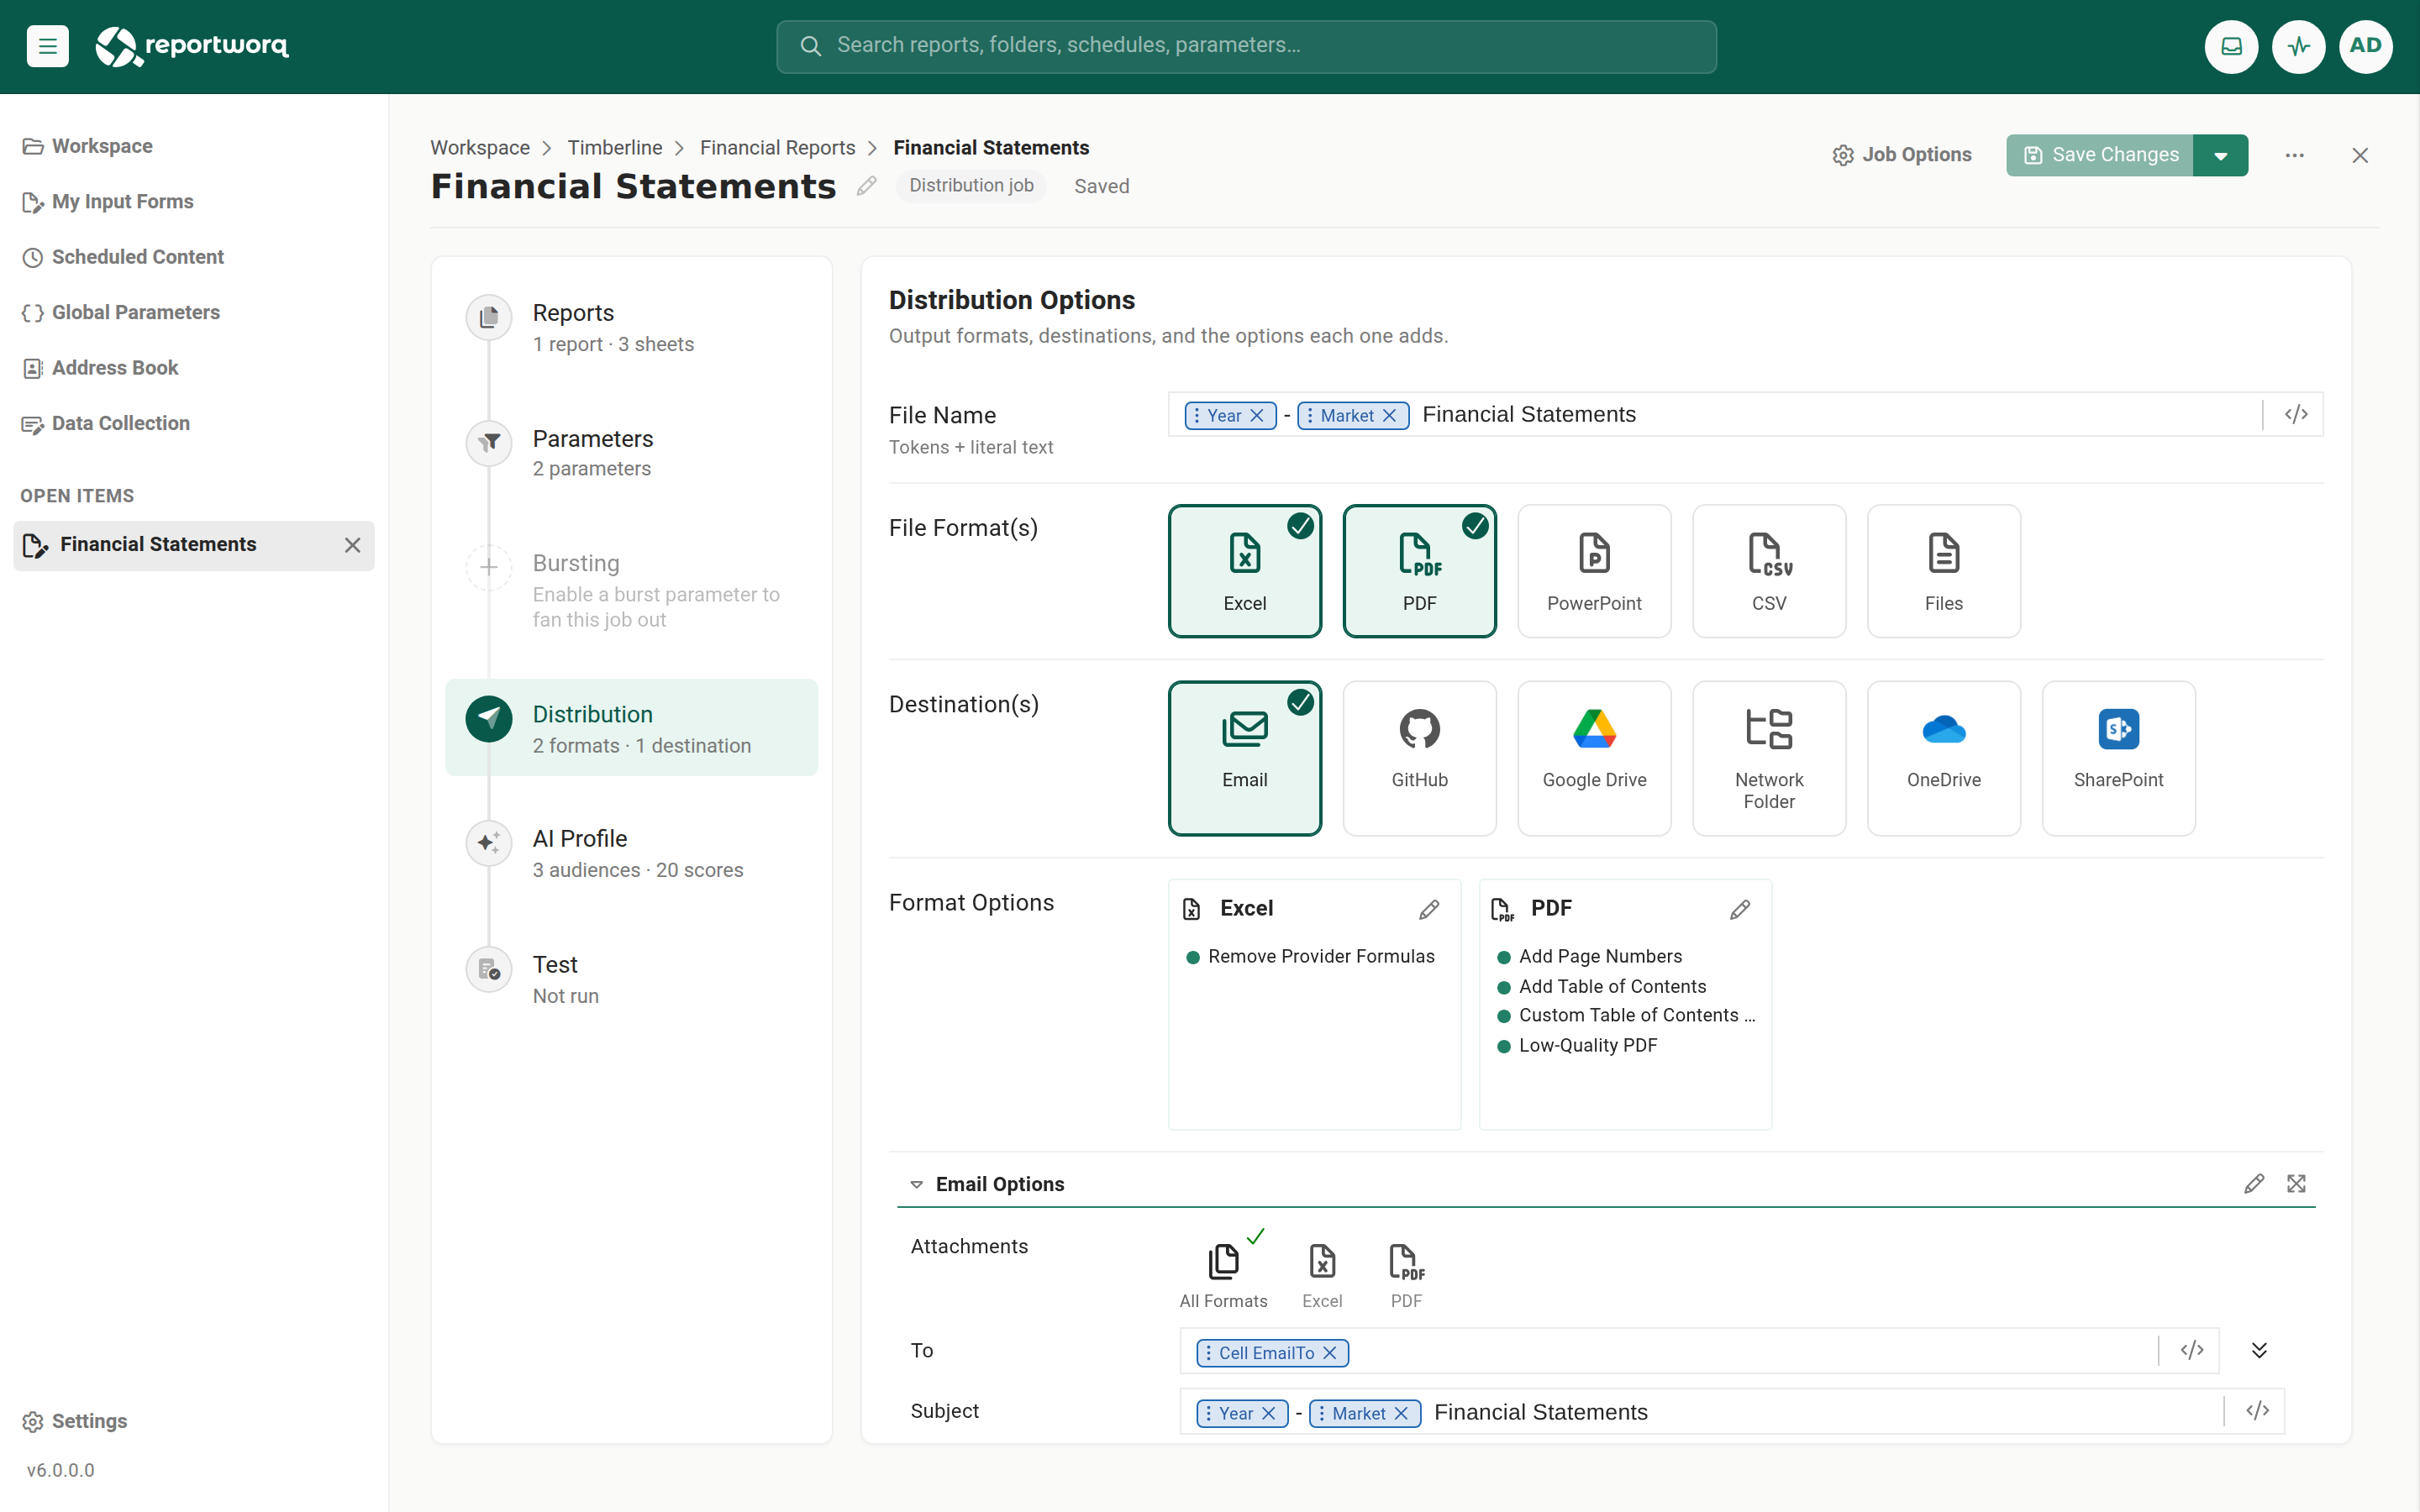The height and width of the screenshot is (1512, 2420).
Task: Edit Excel format options pencil
Action: coord(1429,909)
